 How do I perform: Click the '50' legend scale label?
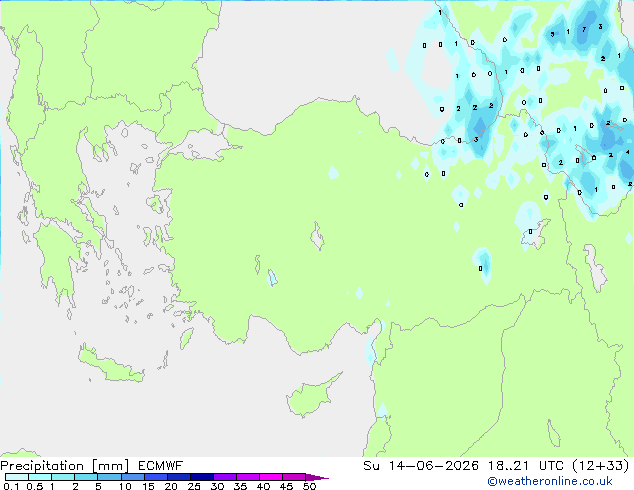[309, 486]
